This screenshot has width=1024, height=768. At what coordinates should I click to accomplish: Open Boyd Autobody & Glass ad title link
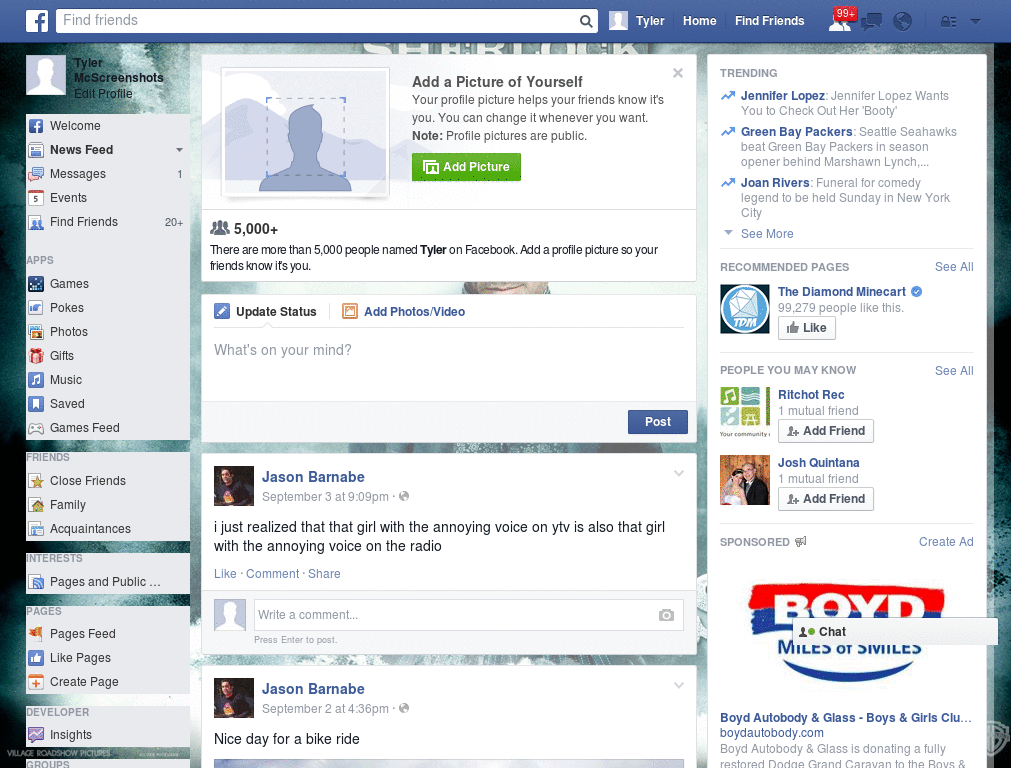[846, 718]
